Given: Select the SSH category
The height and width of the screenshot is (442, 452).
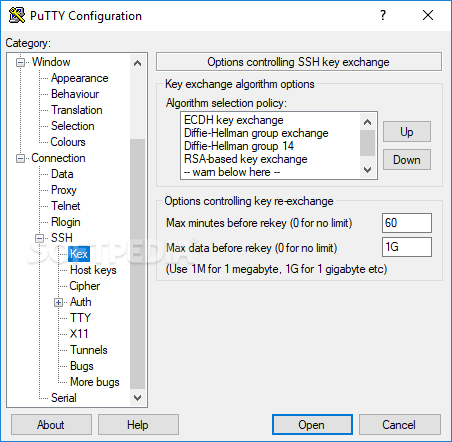Looking at the screenshot, I should point(62,238).
